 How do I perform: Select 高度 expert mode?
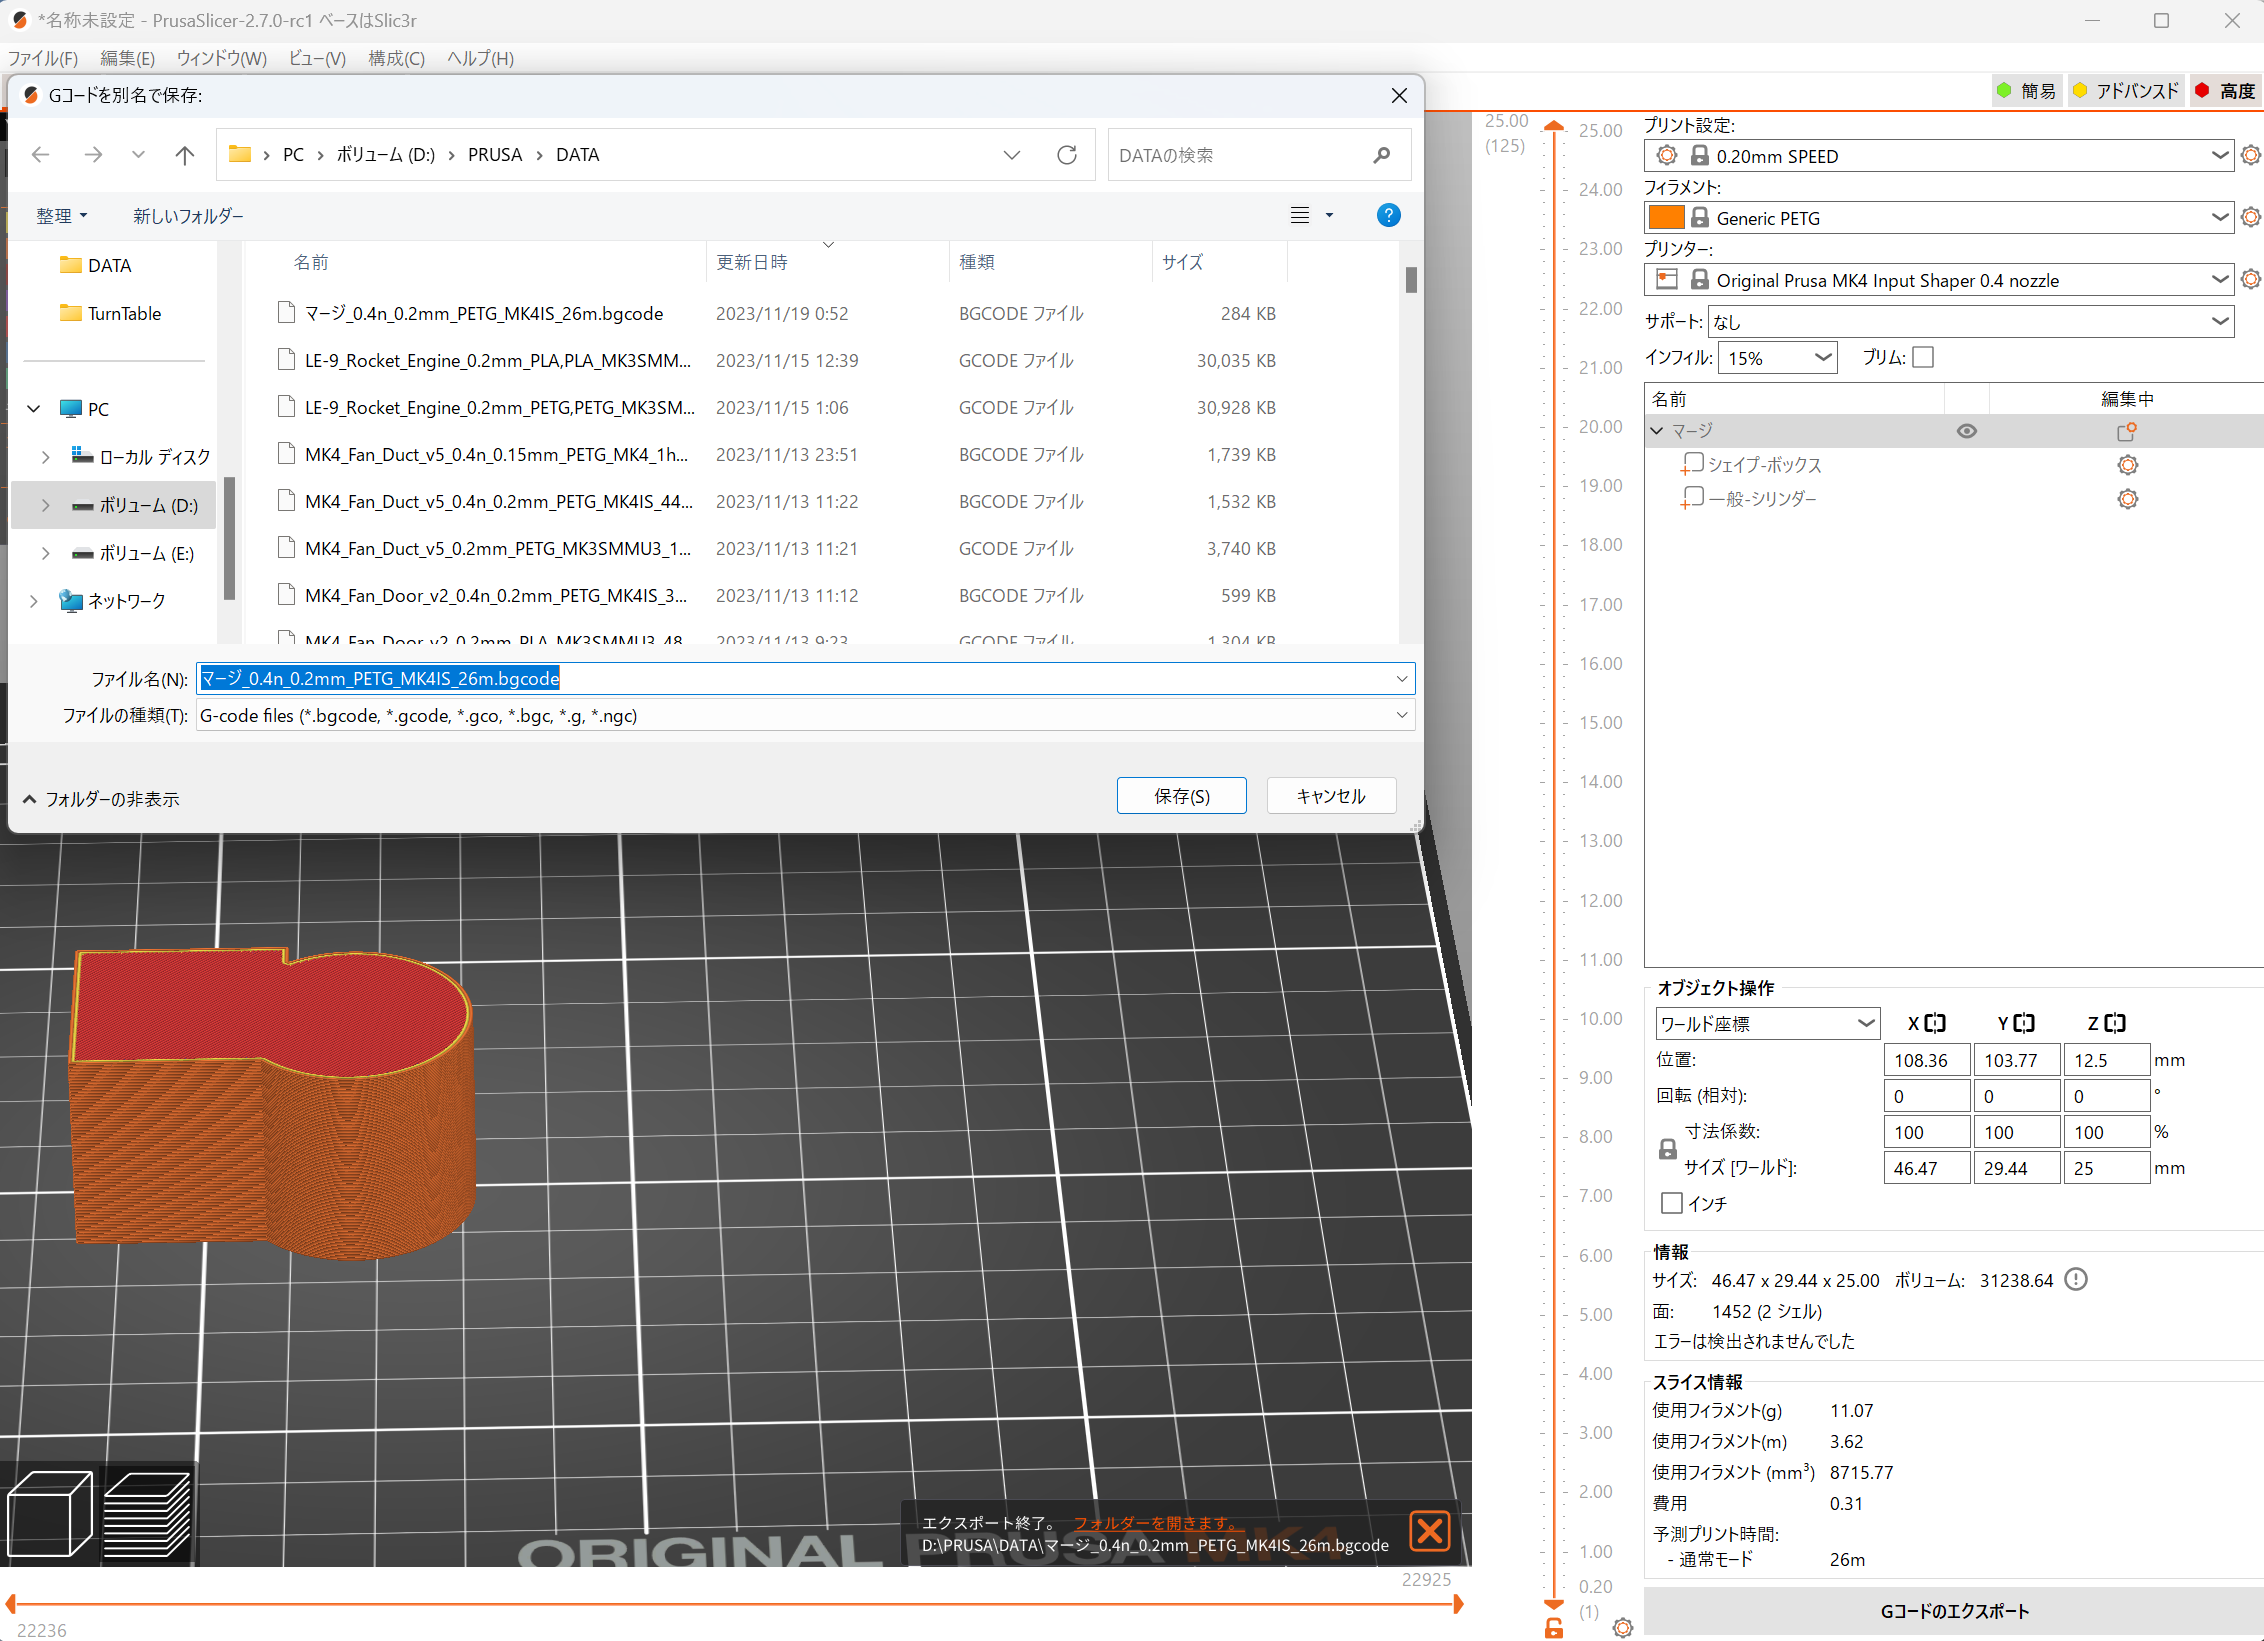[x=2226, y=91]
